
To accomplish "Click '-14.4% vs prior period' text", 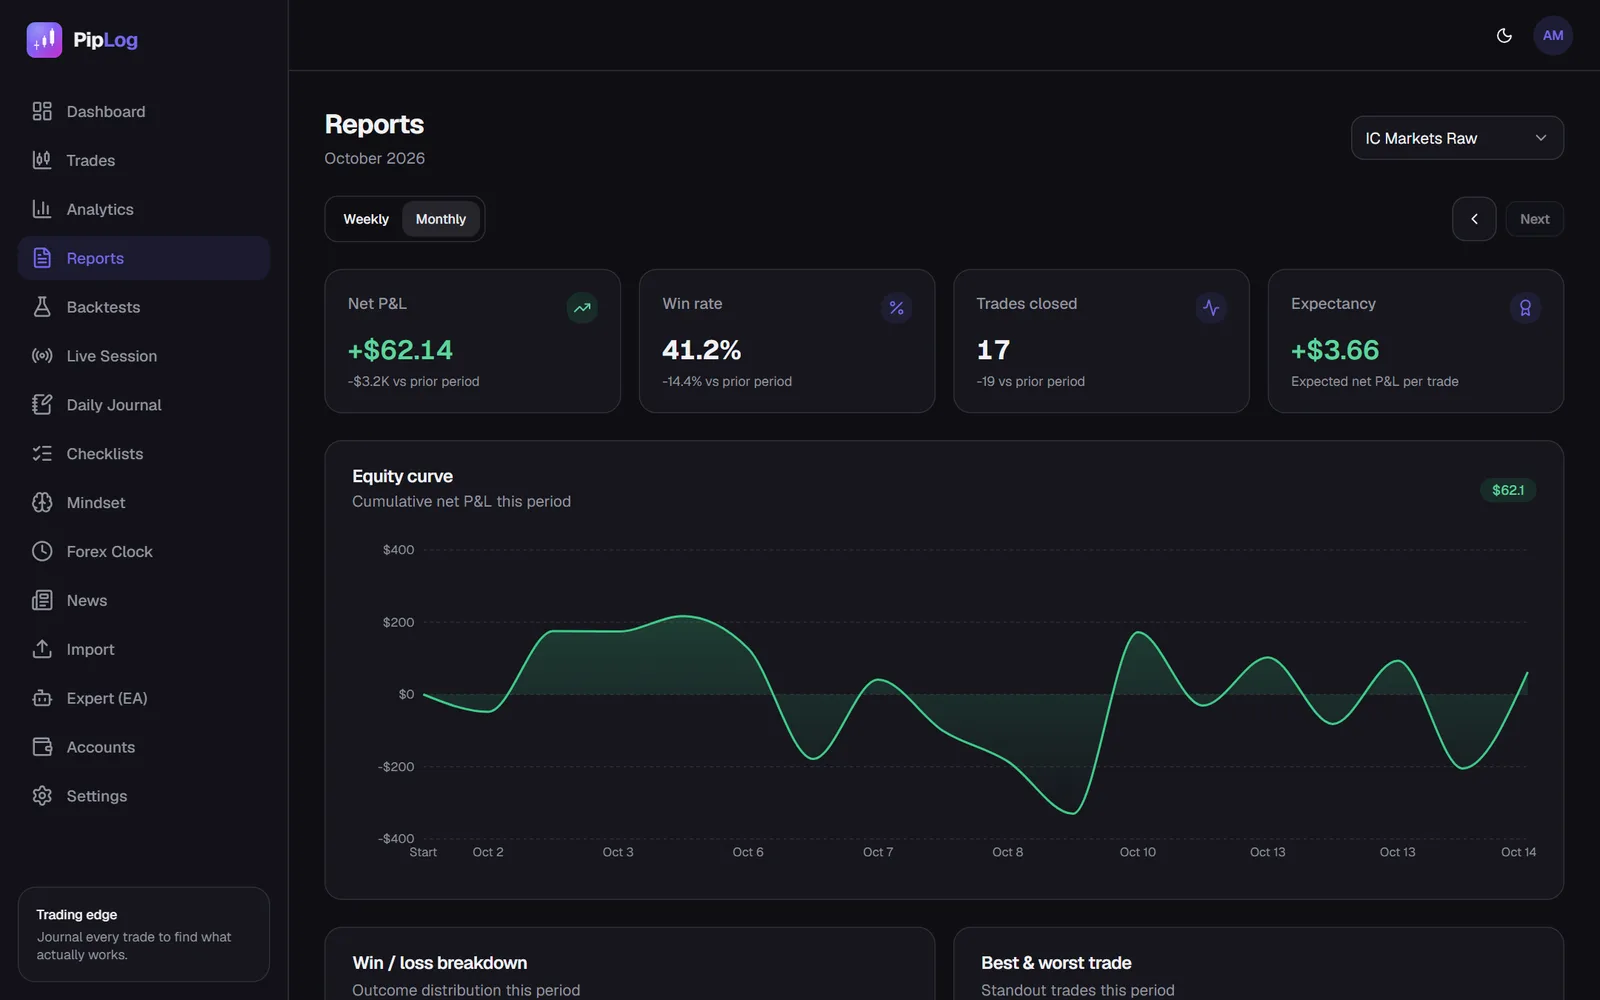I will [x=727, y=381].
